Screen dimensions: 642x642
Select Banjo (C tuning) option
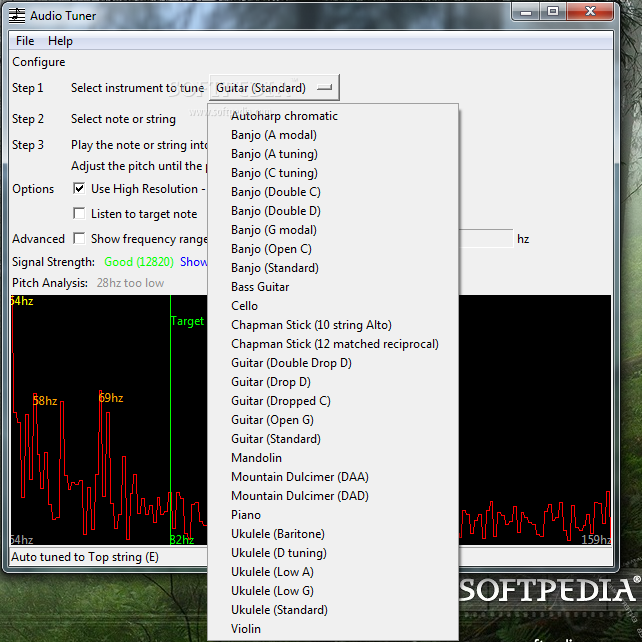click(333, 173)
